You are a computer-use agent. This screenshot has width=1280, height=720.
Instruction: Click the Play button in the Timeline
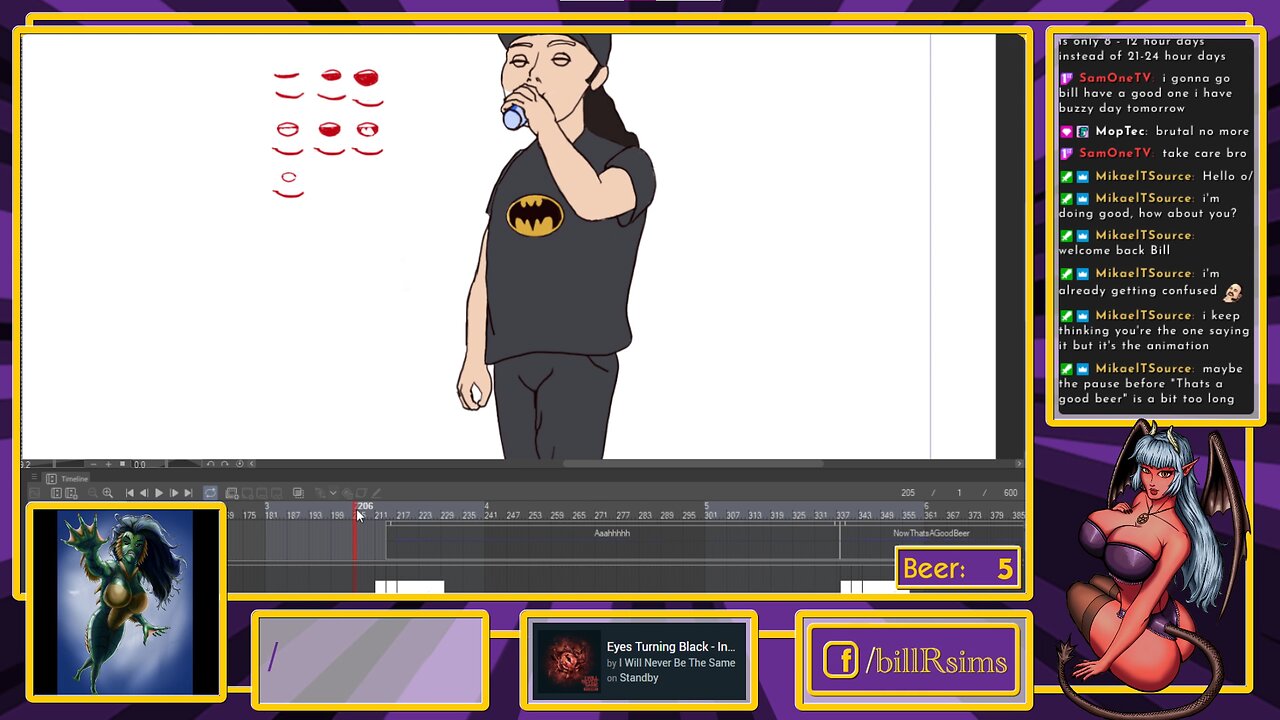pyautogui.click(x=159, y=493)
